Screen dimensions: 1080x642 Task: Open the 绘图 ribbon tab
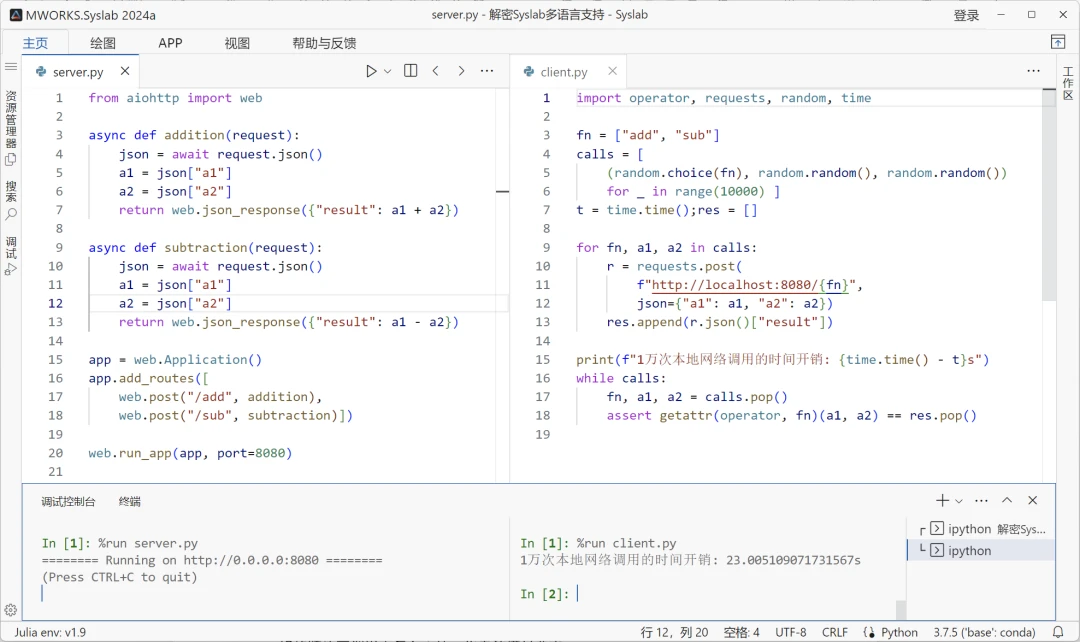pyautogui.click(x=103, y=43)
